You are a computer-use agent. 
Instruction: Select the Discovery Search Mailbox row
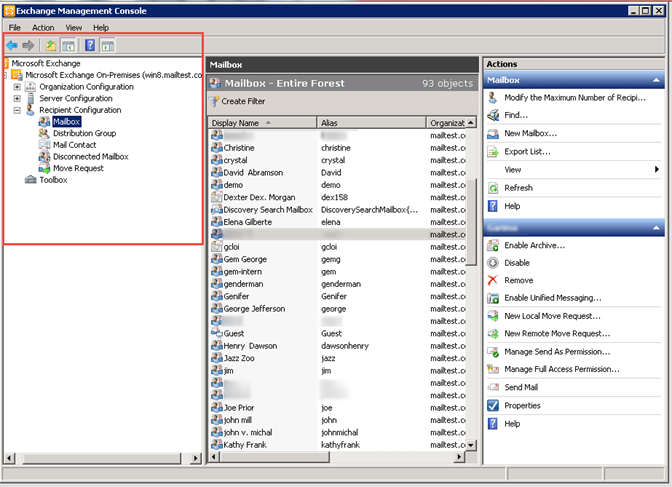click(x=338, y=210)
